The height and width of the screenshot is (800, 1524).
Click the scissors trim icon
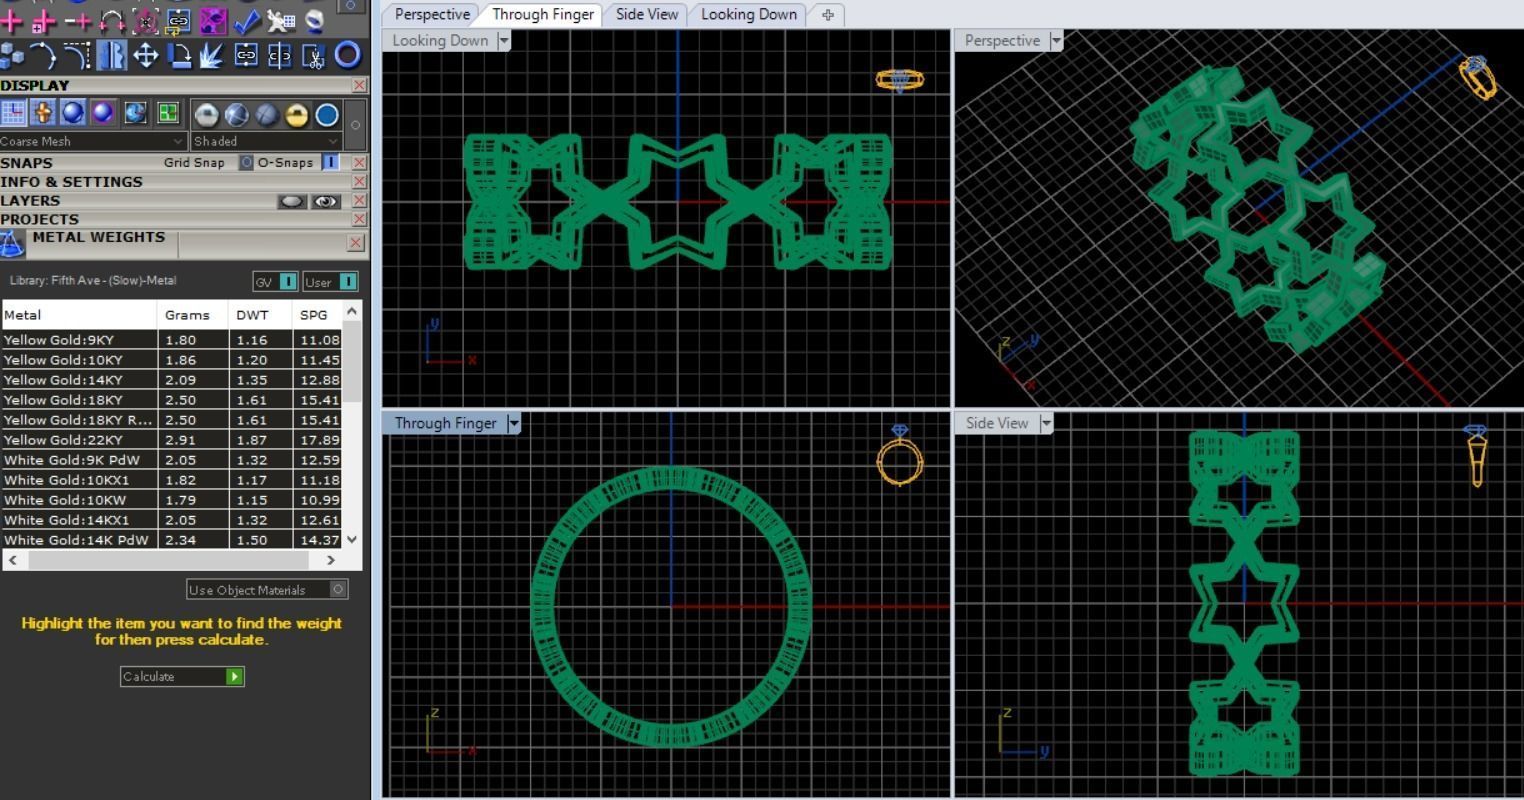pos(314,55)
